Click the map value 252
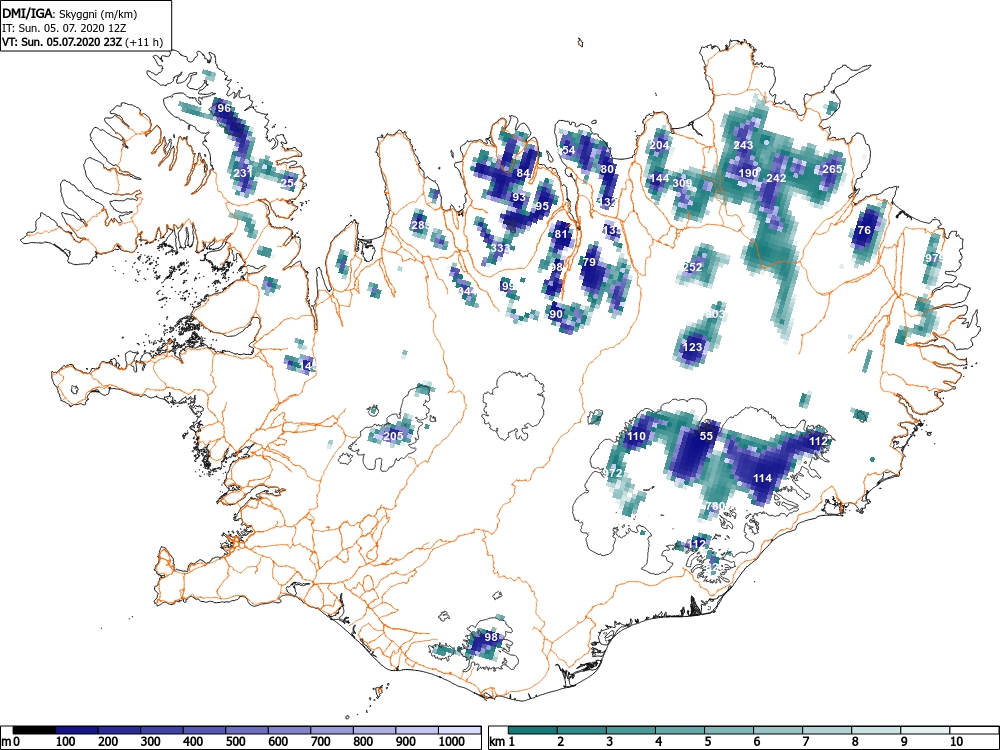The image size is (1000, 750). [x=693, y=267]
